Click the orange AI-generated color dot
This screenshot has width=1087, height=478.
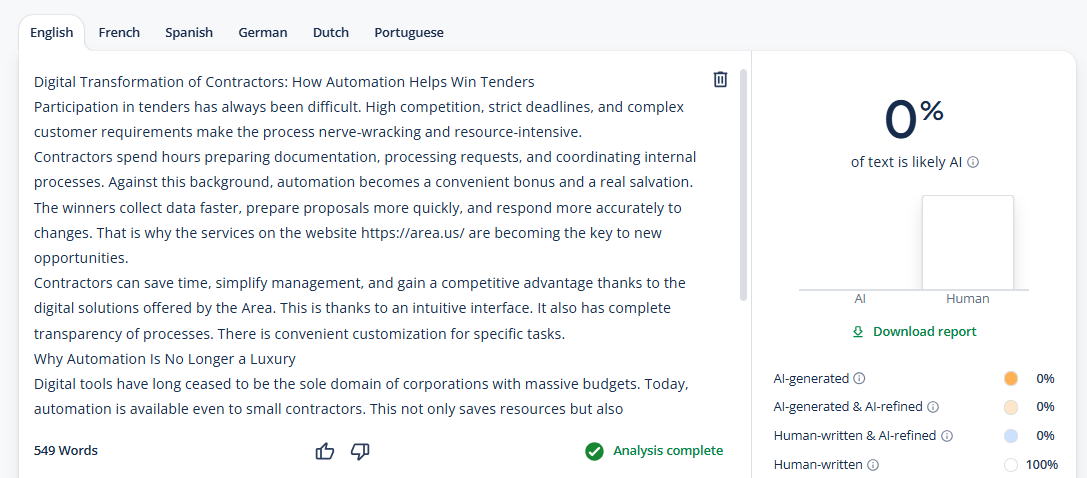(x=1011, y=378)
